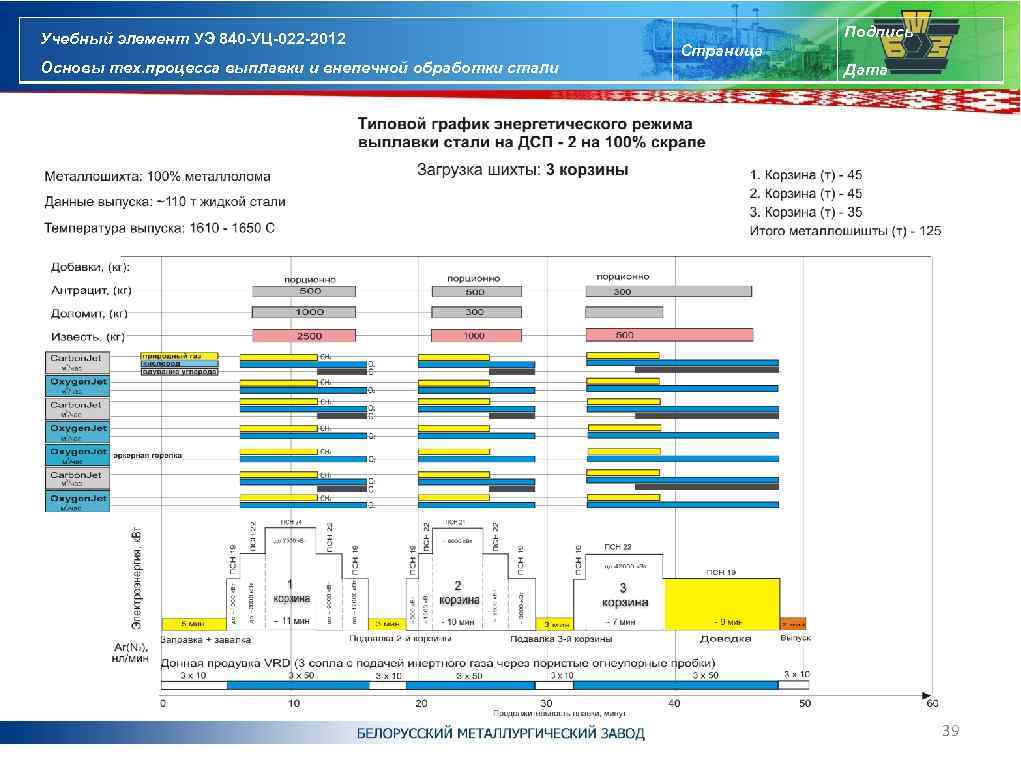The image size is (1021, 766).
Task: Click 'Температура выпуска: 1610 - 1650 С'
Action: (160, 228)
